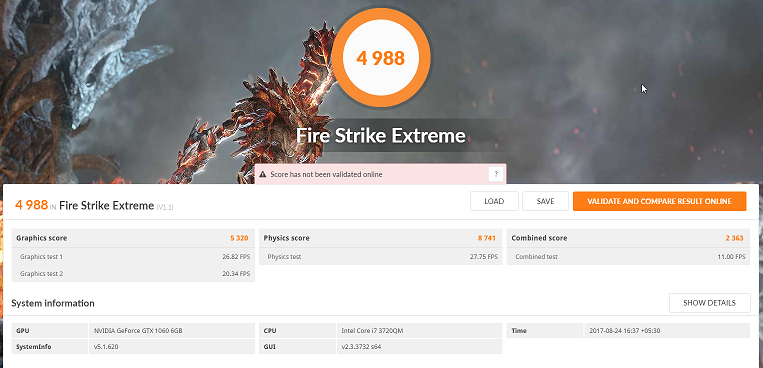763x368 pixels.
Task: Click the Graphics test 1 result row
Action: [133, 257]
